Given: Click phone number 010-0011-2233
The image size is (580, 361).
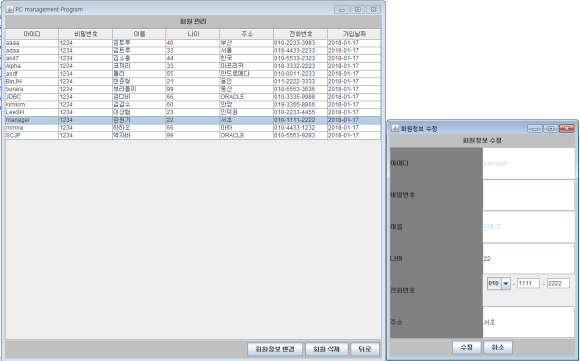Looking at the screenshot, I should coord(300,74).
